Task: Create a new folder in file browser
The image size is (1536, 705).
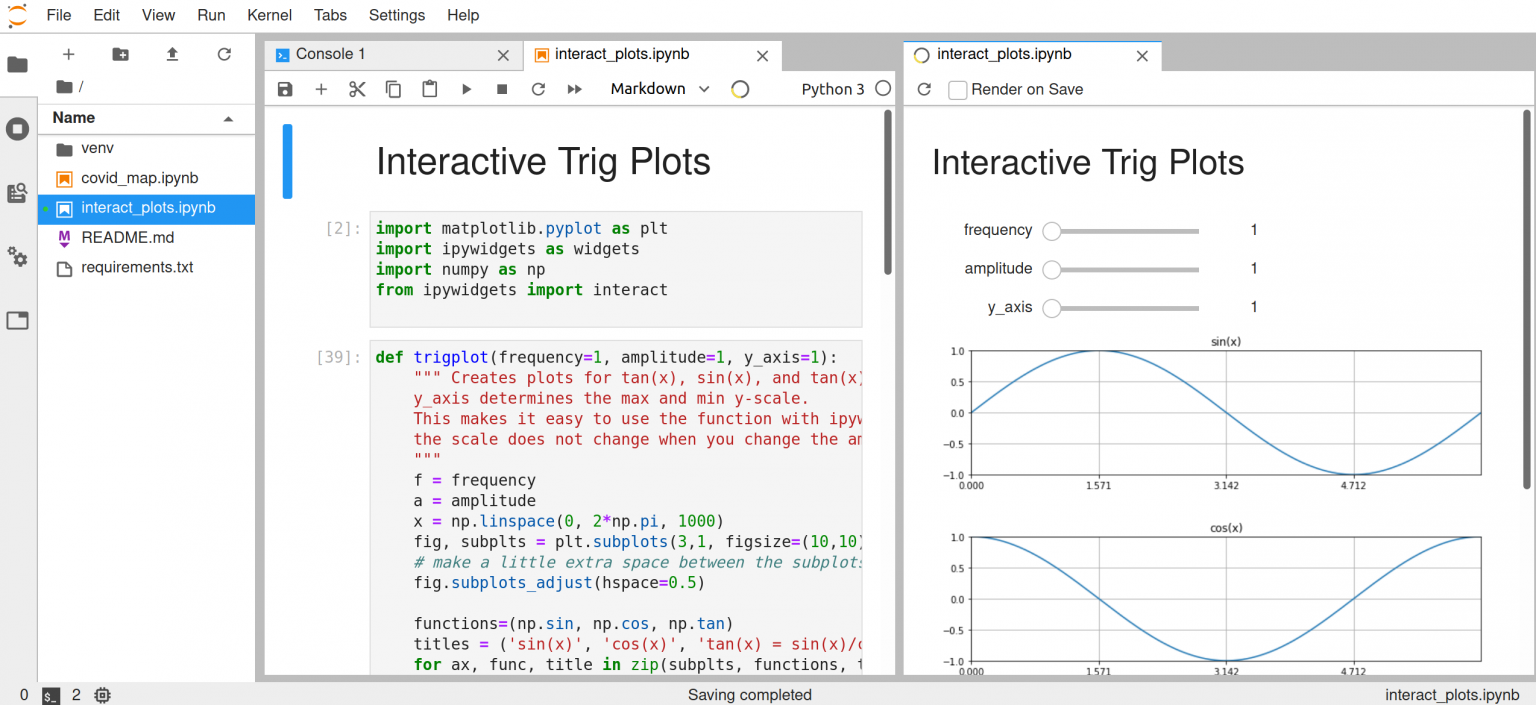Action: click(x=120, y=55)
